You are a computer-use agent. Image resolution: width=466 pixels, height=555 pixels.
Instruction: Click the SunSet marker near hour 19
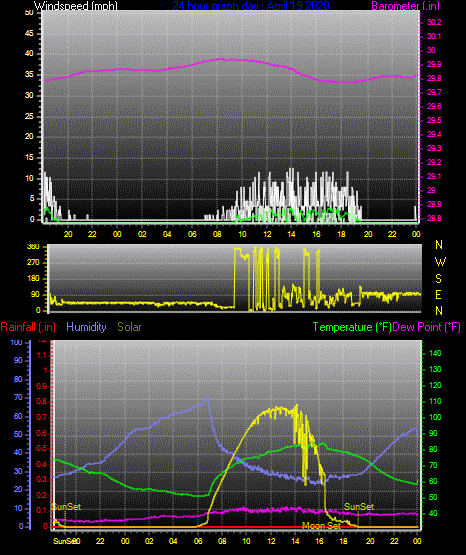[x=359, y=507]
